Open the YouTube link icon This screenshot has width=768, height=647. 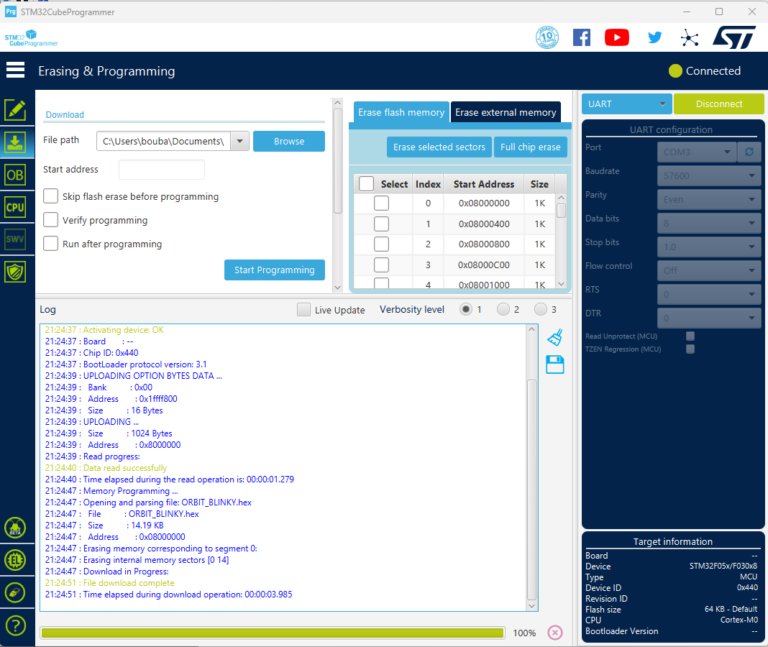(x=617, y=37)
